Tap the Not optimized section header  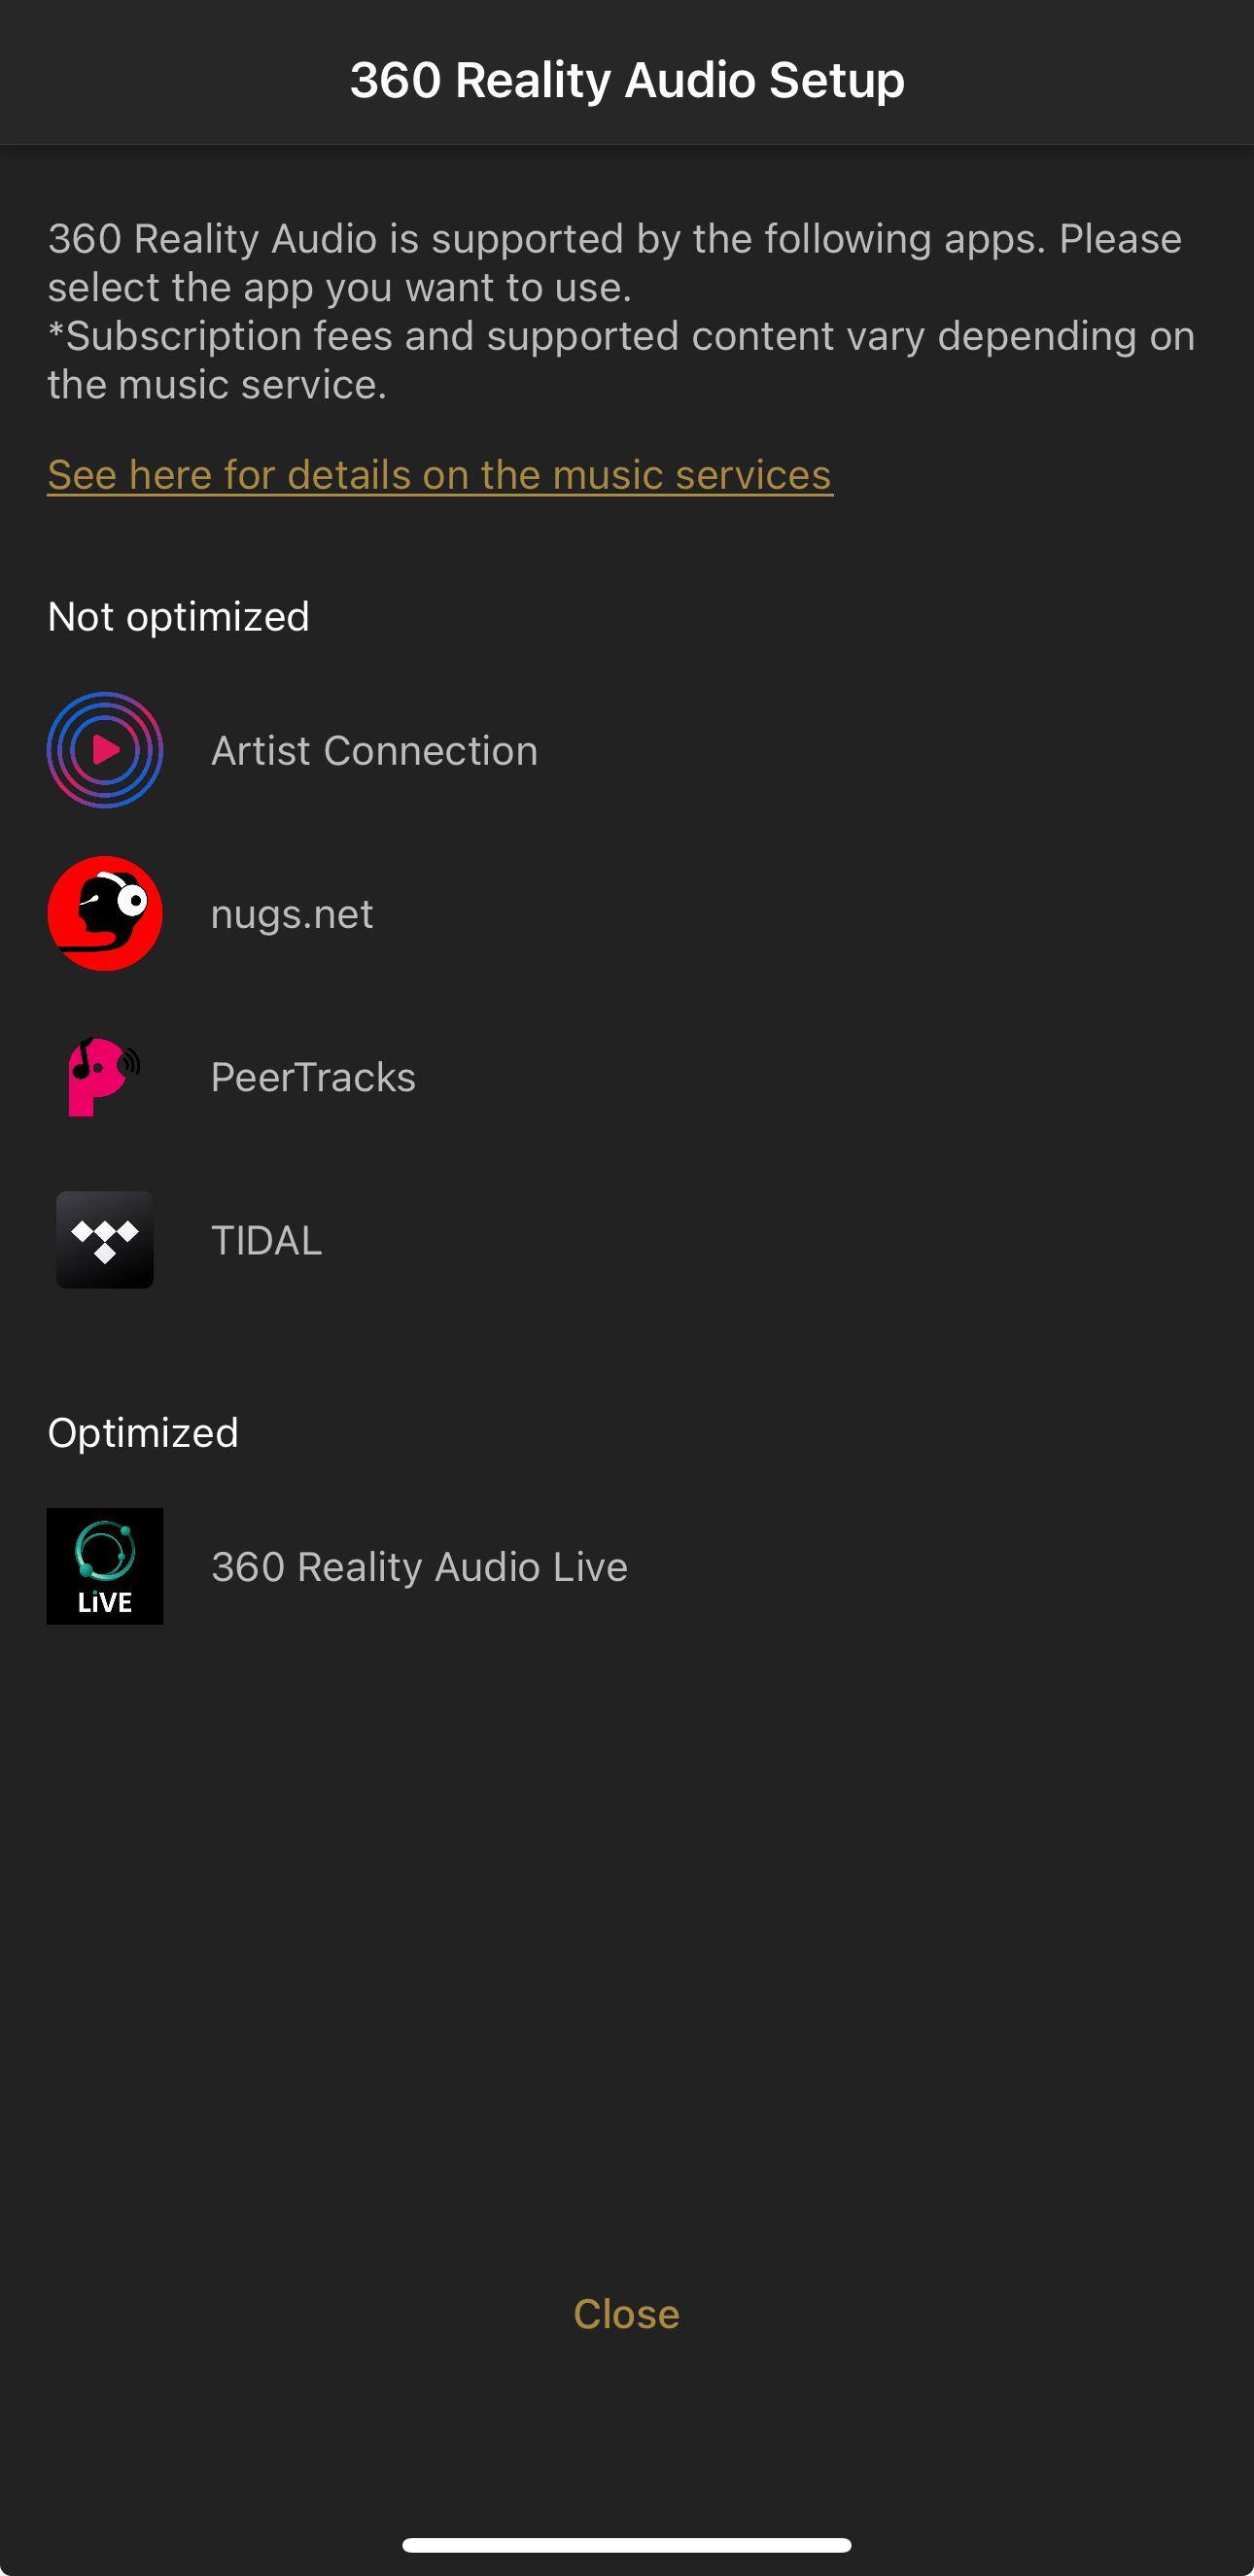coord(179,617)
